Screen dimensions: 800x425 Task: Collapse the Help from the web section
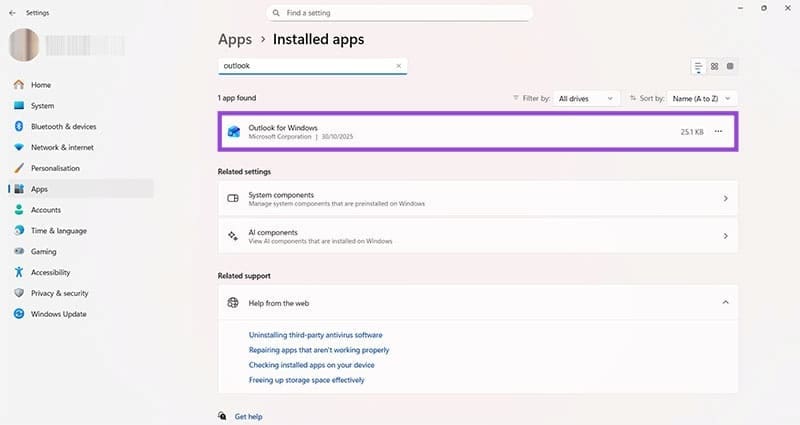click(x=725, y=302)
